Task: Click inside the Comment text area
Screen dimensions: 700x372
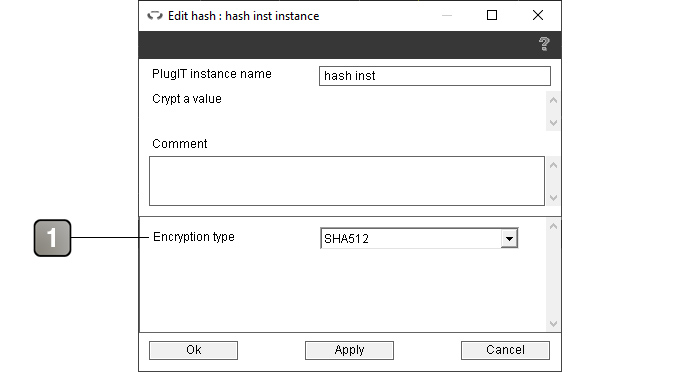Action: click(347, 181)
